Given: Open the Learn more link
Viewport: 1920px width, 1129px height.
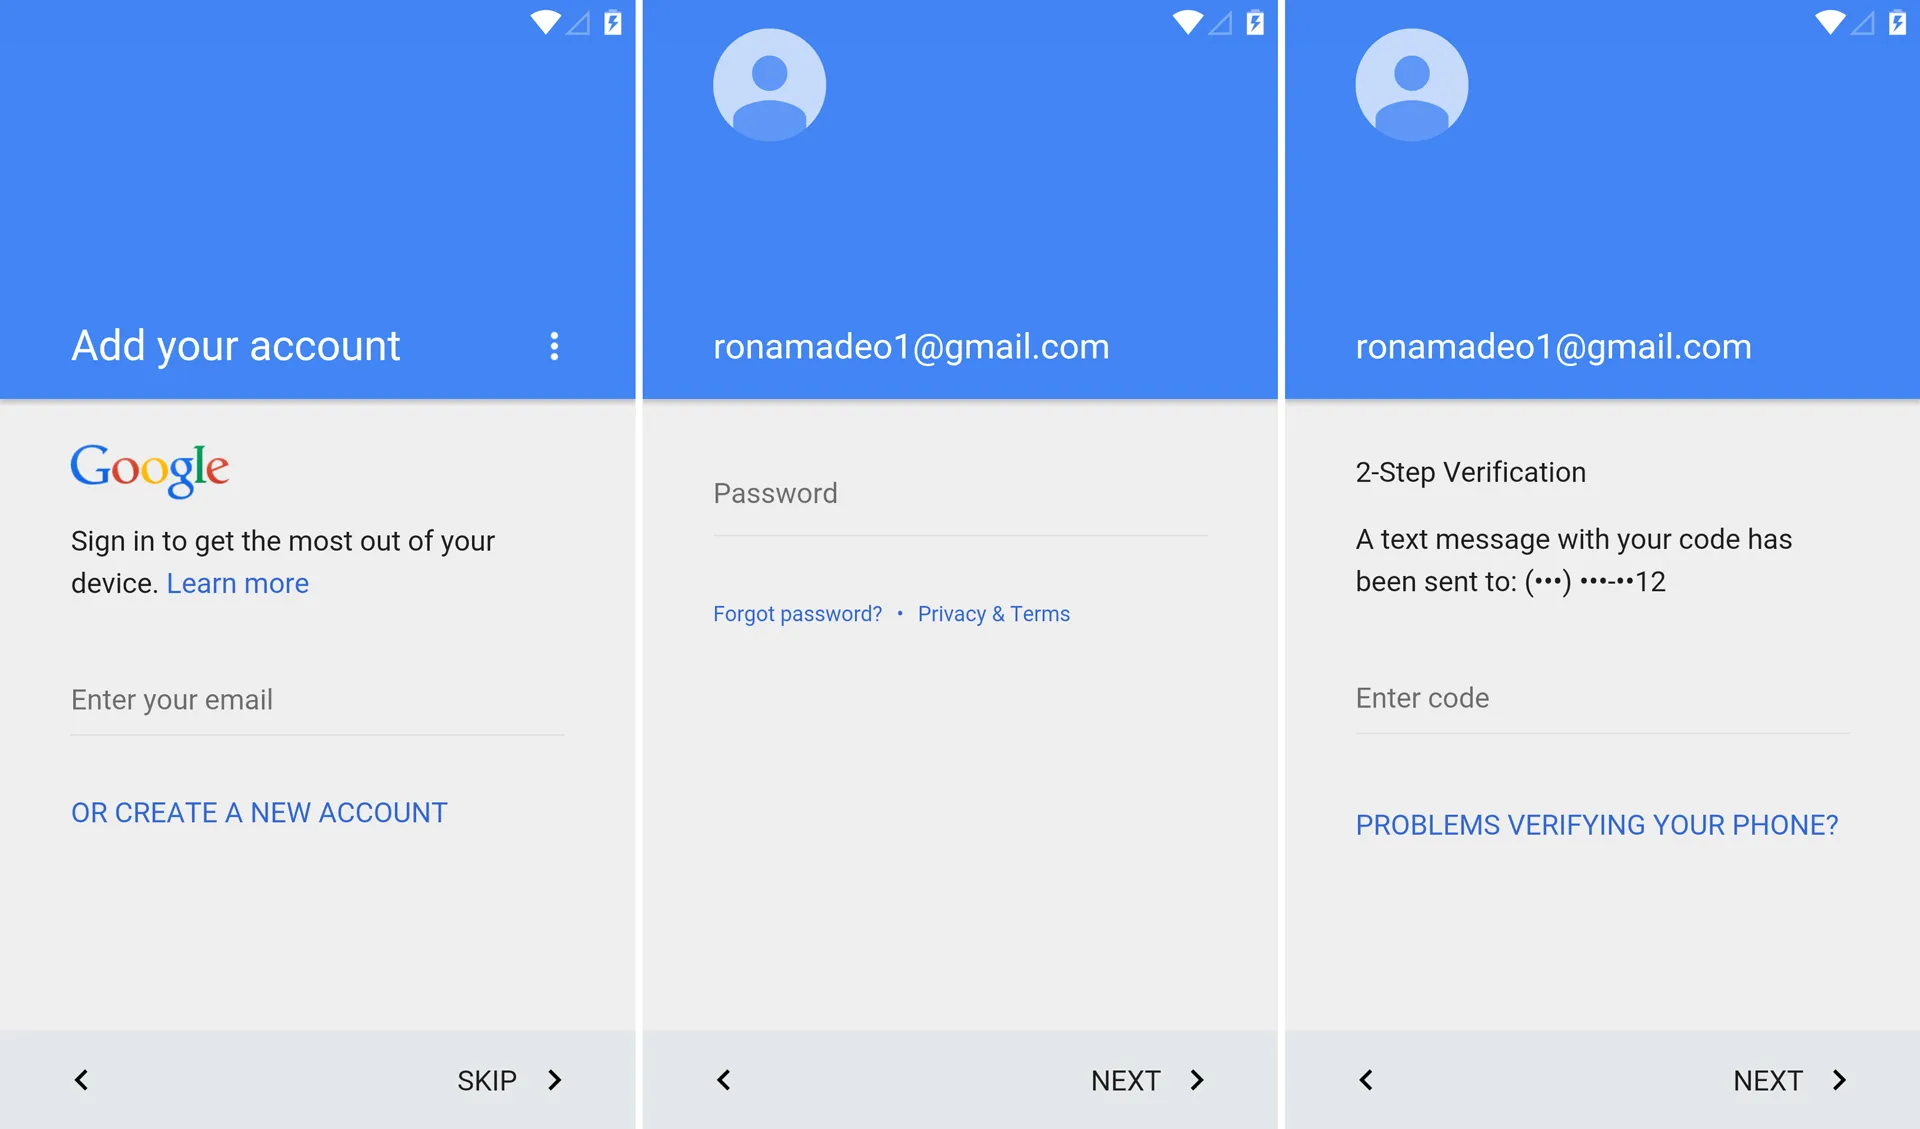Looking at the screenshot, I should tap(237, 583).
